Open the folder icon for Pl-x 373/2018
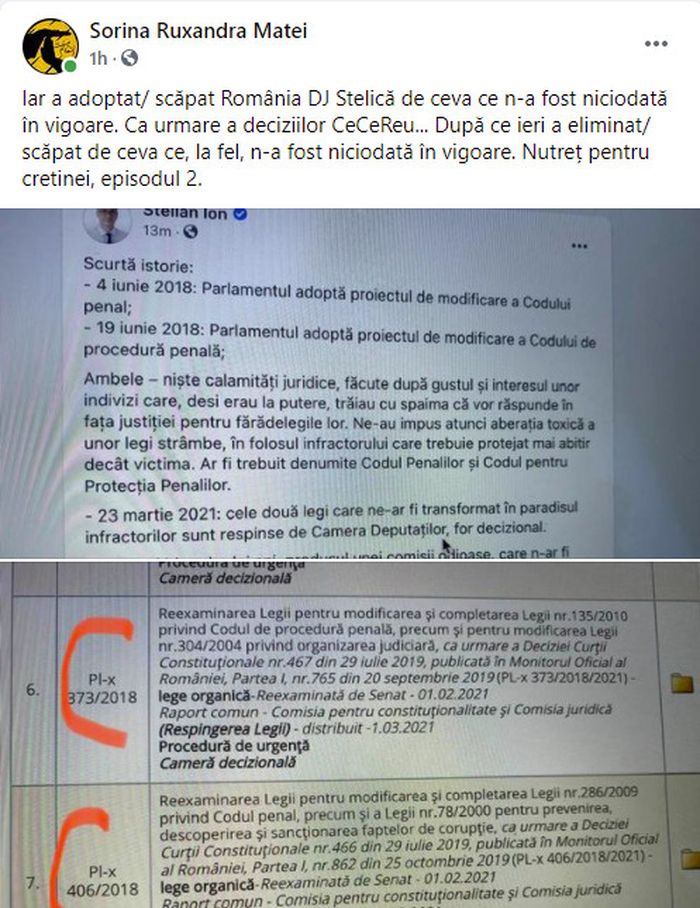This screenshot has height=908, width=700. (682, 683)
